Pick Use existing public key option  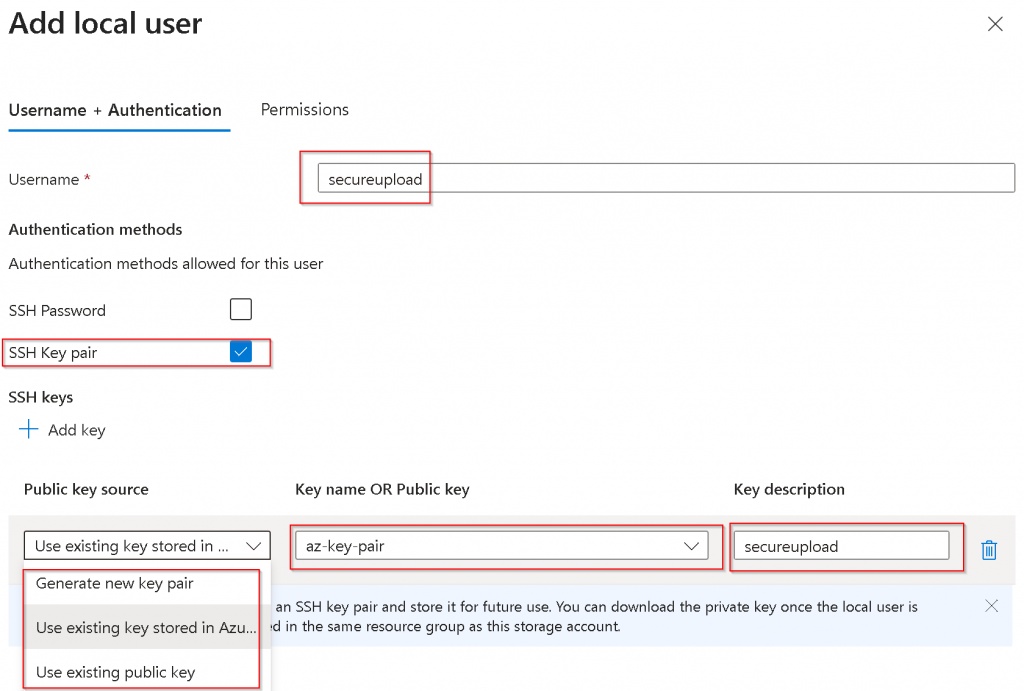(116, 672)
